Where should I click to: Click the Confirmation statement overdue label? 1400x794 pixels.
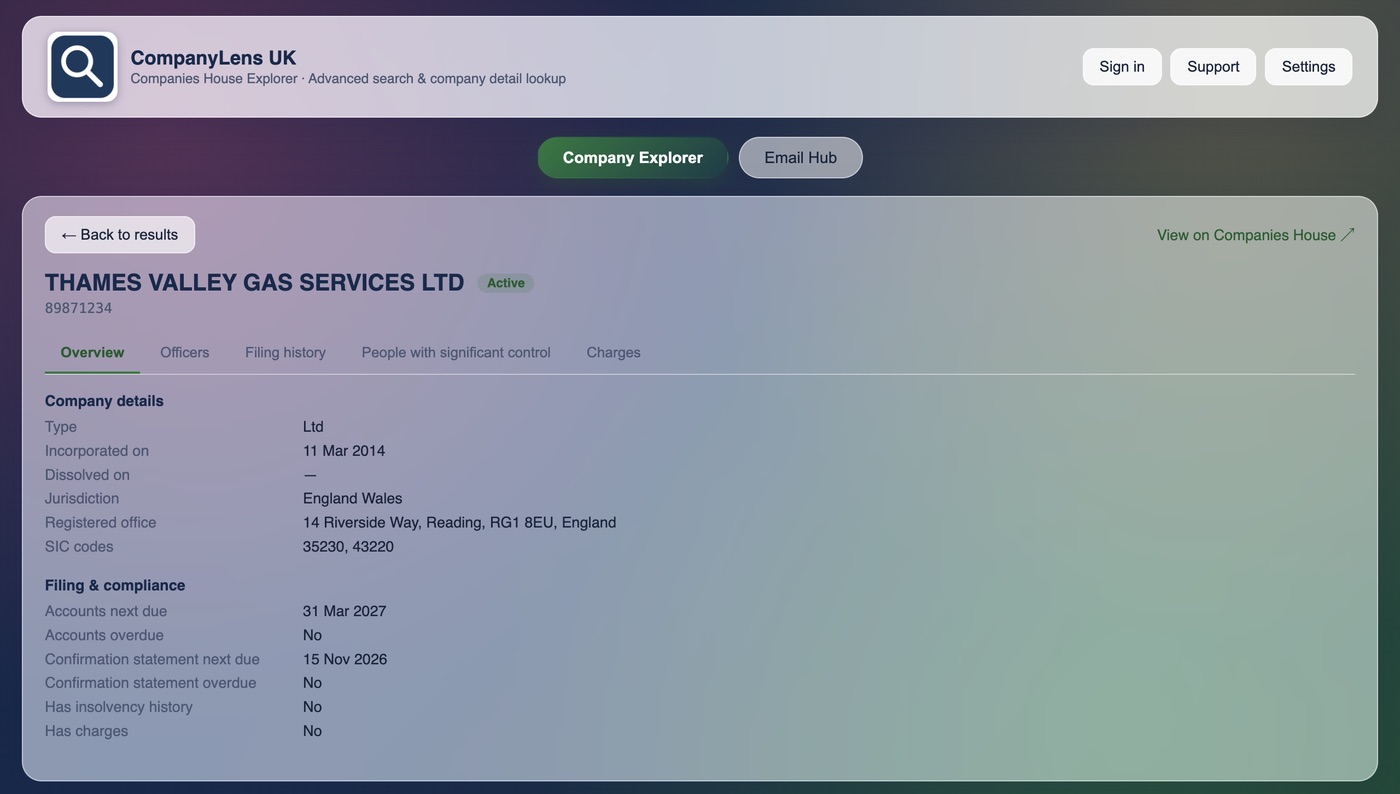point(151,683)
